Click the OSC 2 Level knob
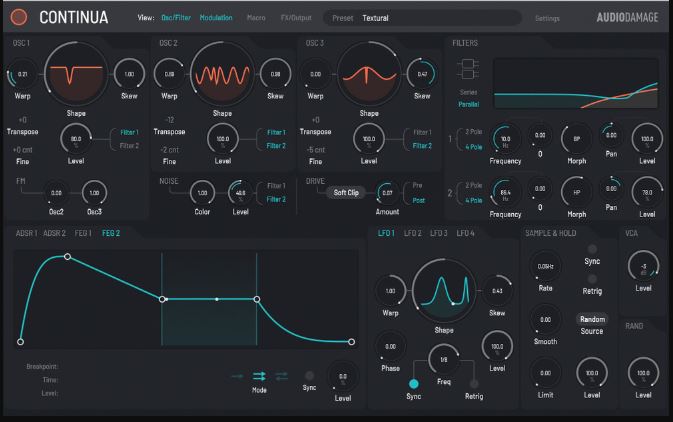Screen dimensions: 673x422 [x=222, y=139]
